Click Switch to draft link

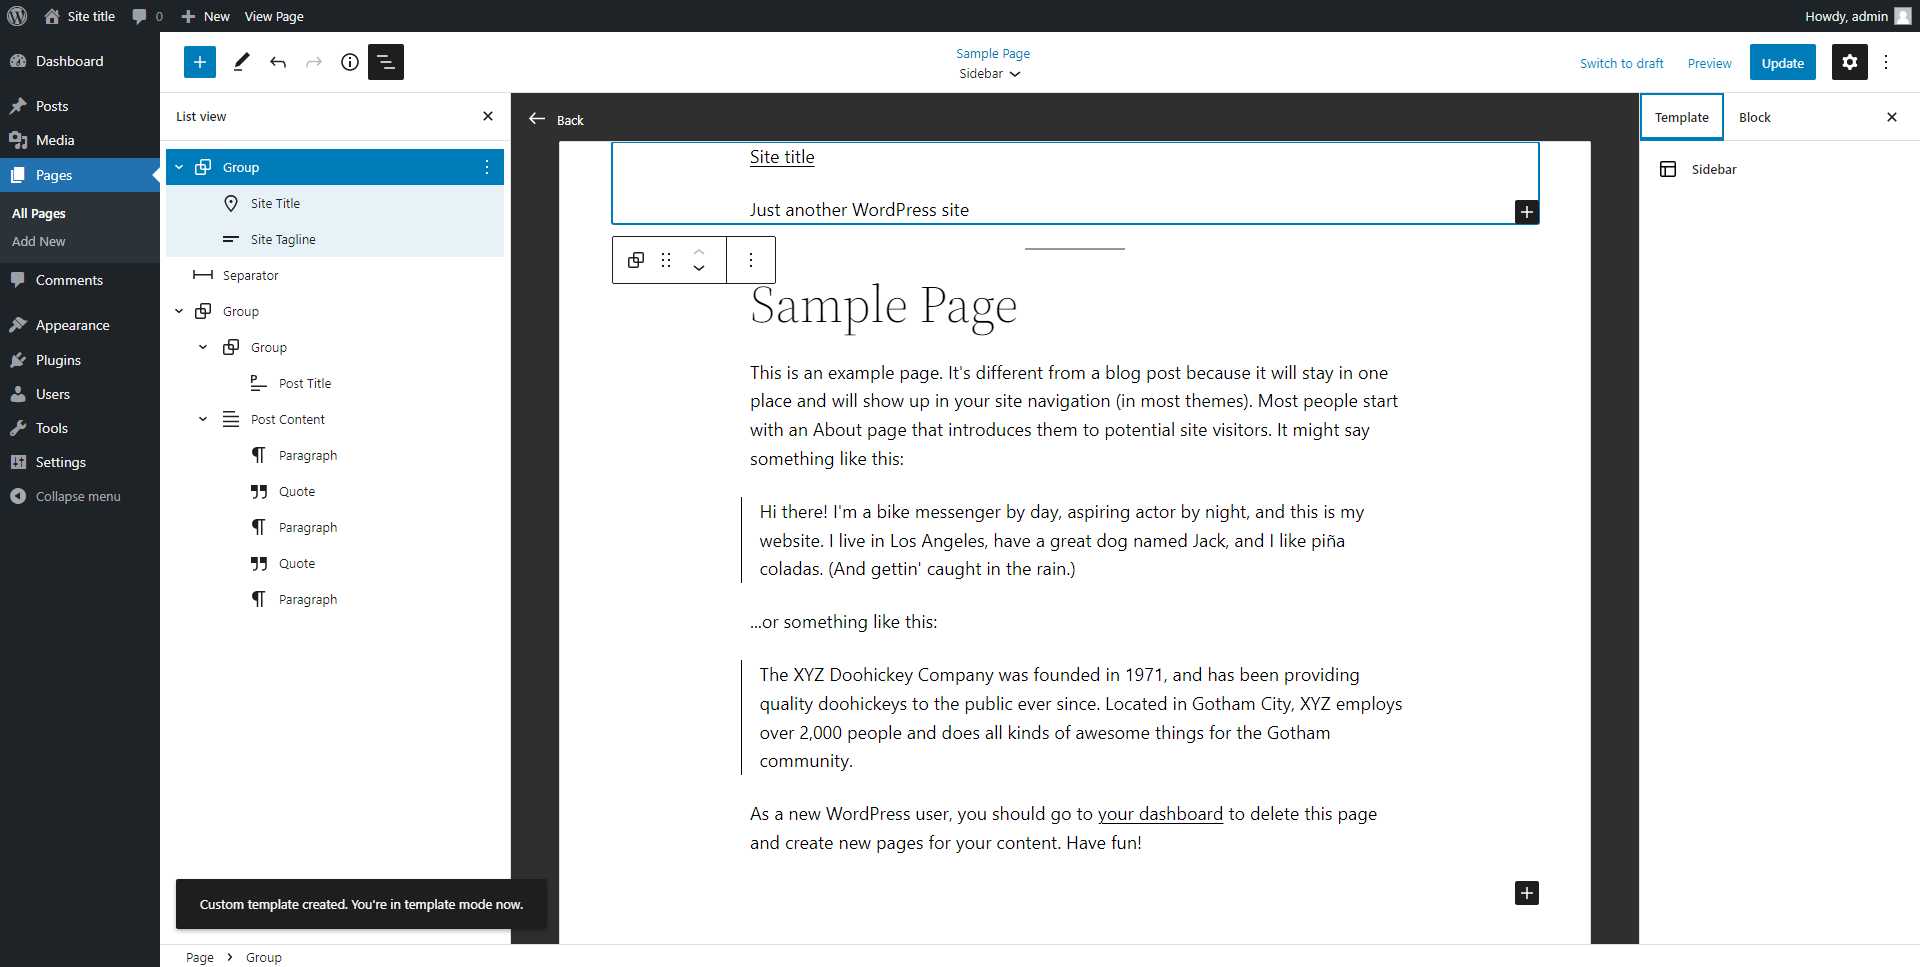pyautogui.click(x=1621, y=63)
